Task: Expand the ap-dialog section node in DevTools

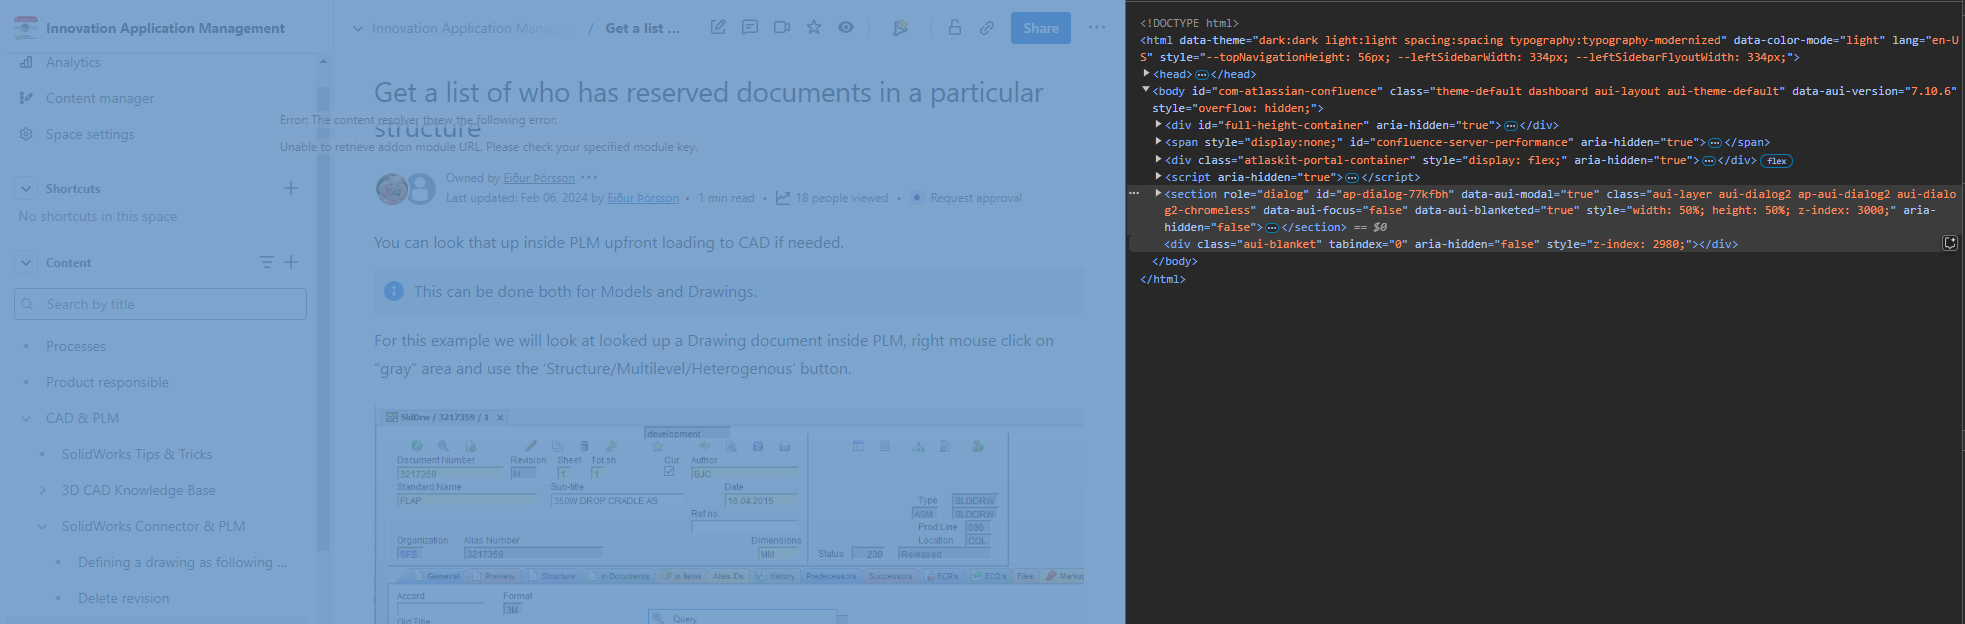Action: [1158, 193]
